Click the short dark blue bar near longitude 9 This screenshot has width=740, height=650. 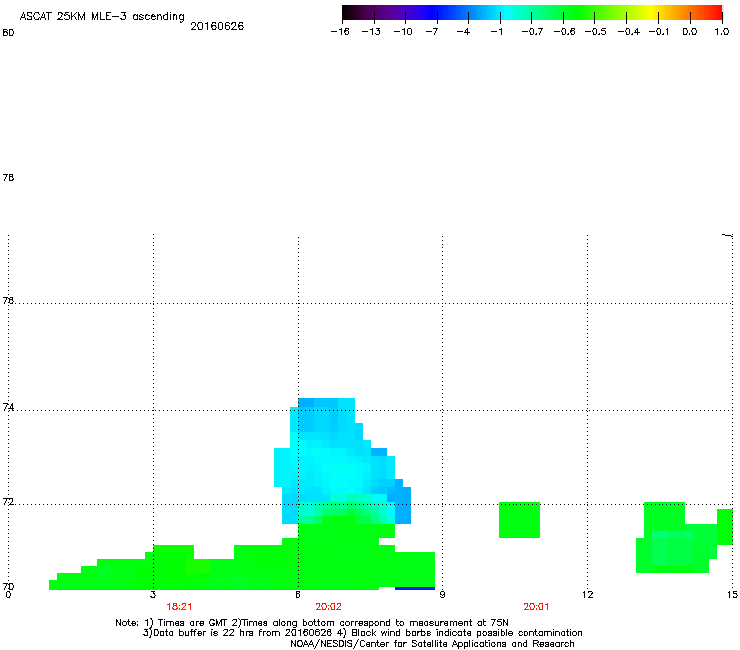pyautogui.click(x=415, y=588)
